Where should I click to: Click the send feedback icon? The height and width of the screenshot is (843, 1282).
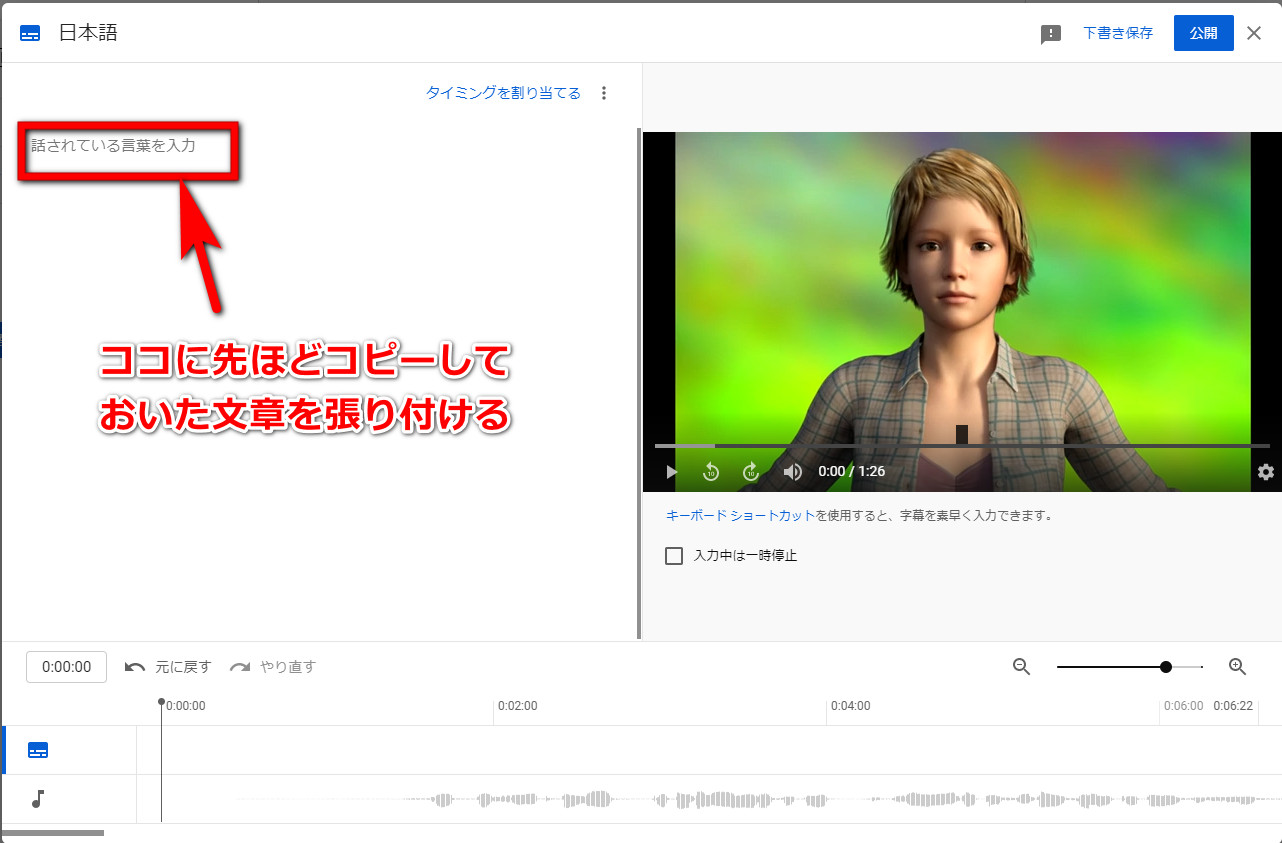tap(1050, 34)
